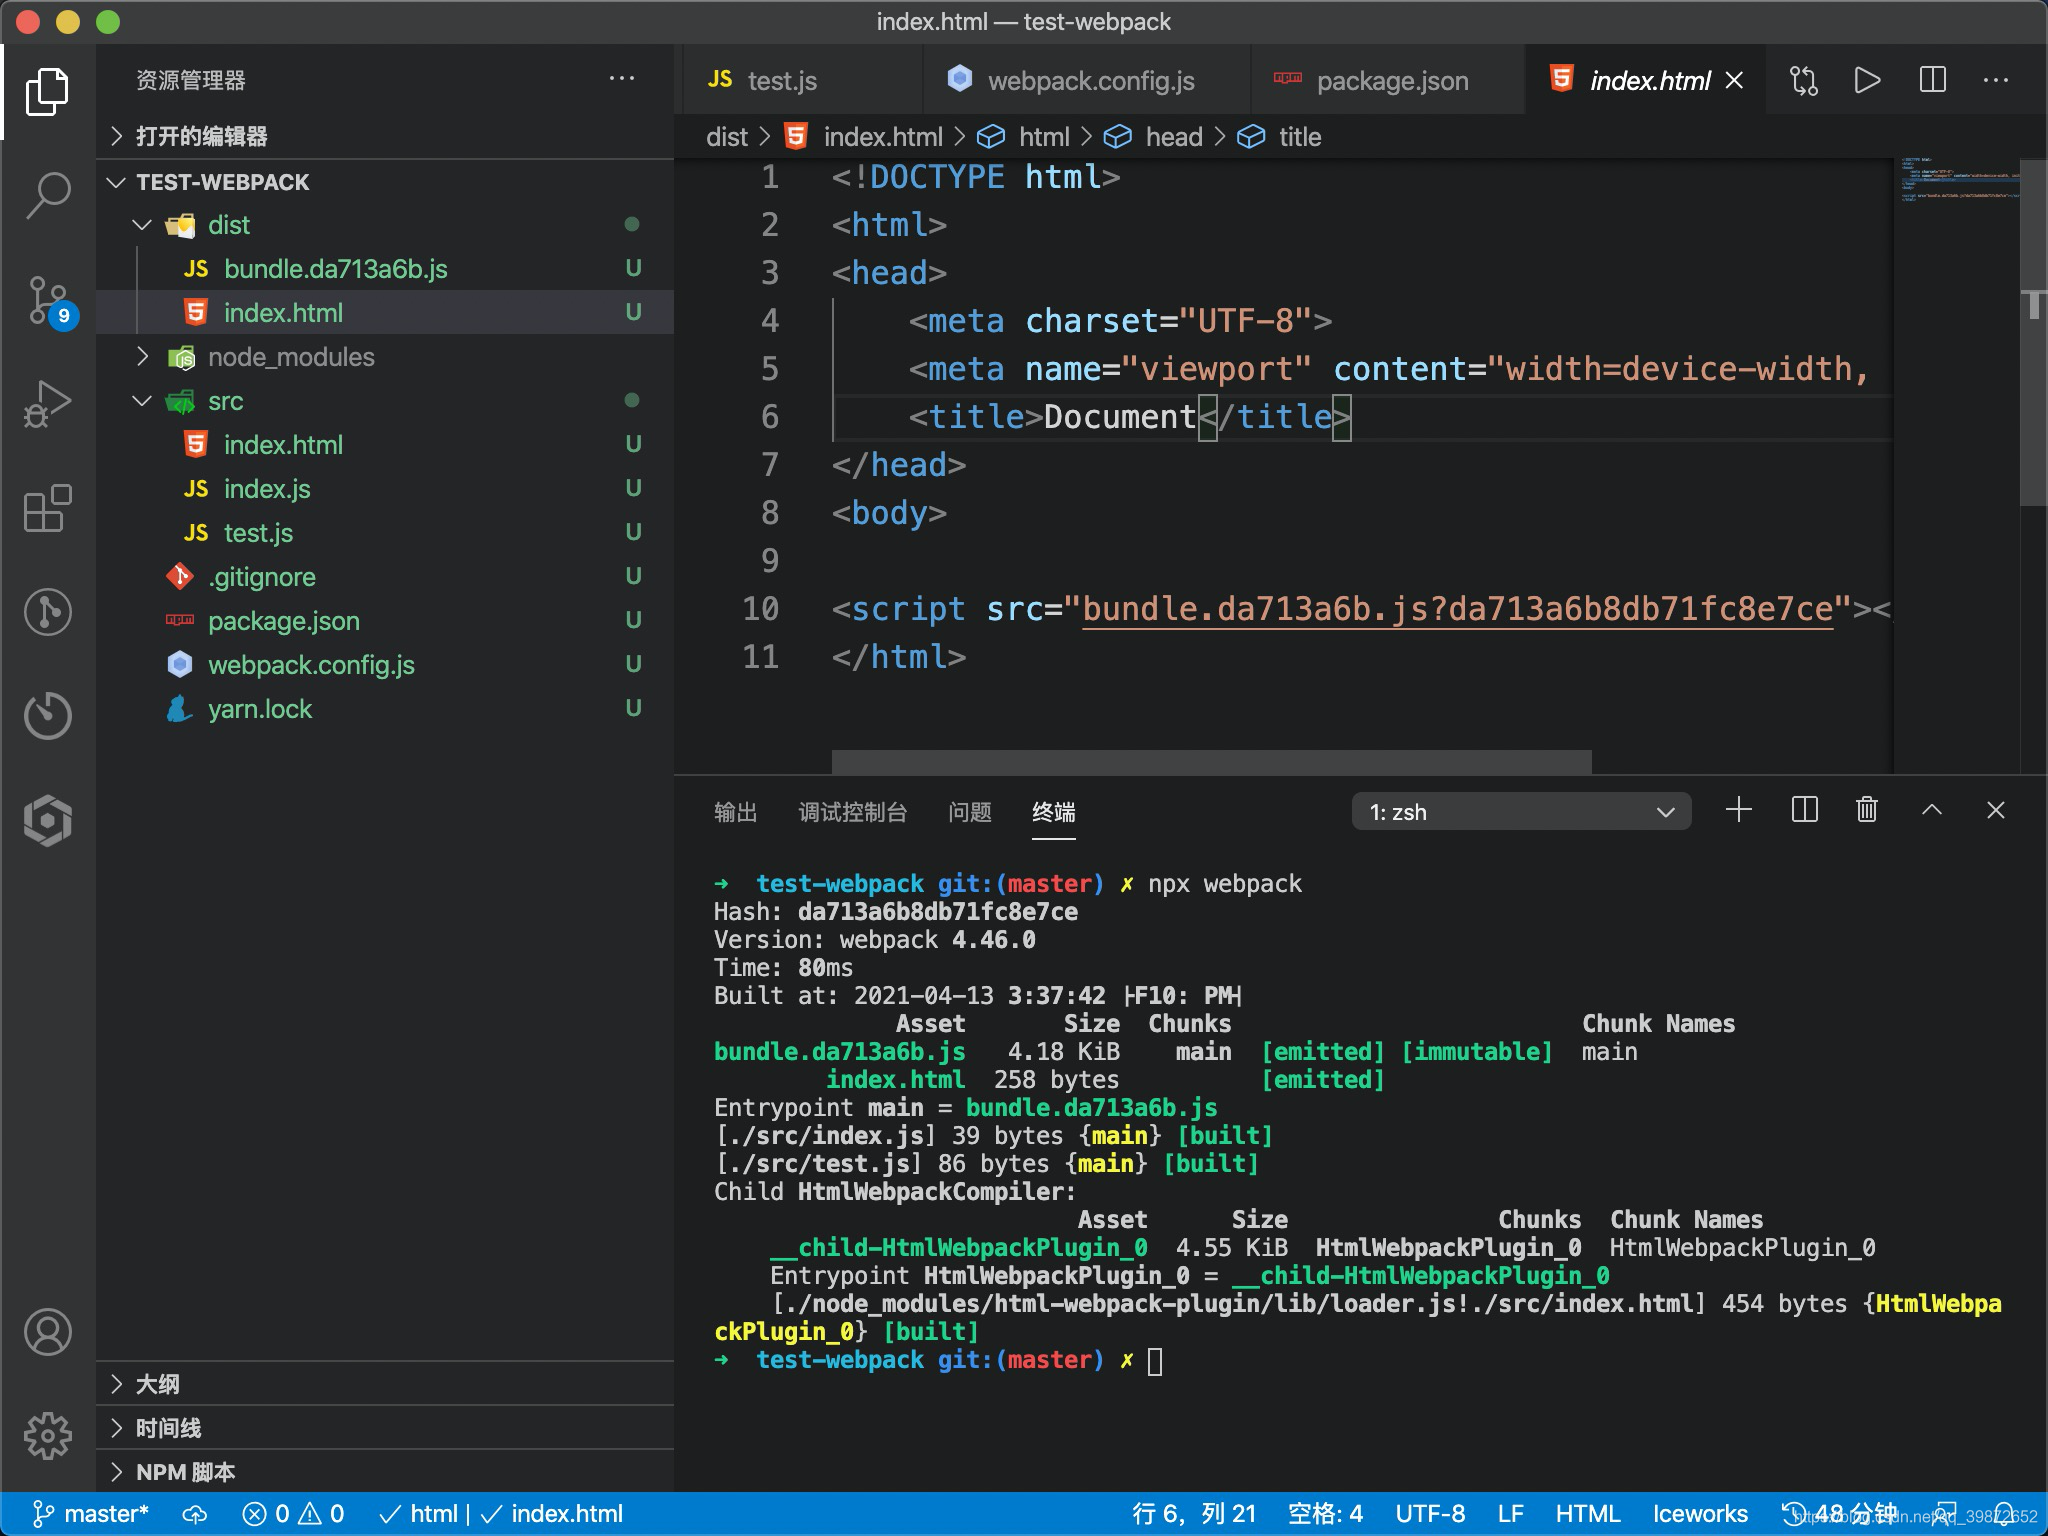Open index.html under src folder

(385, 445)
